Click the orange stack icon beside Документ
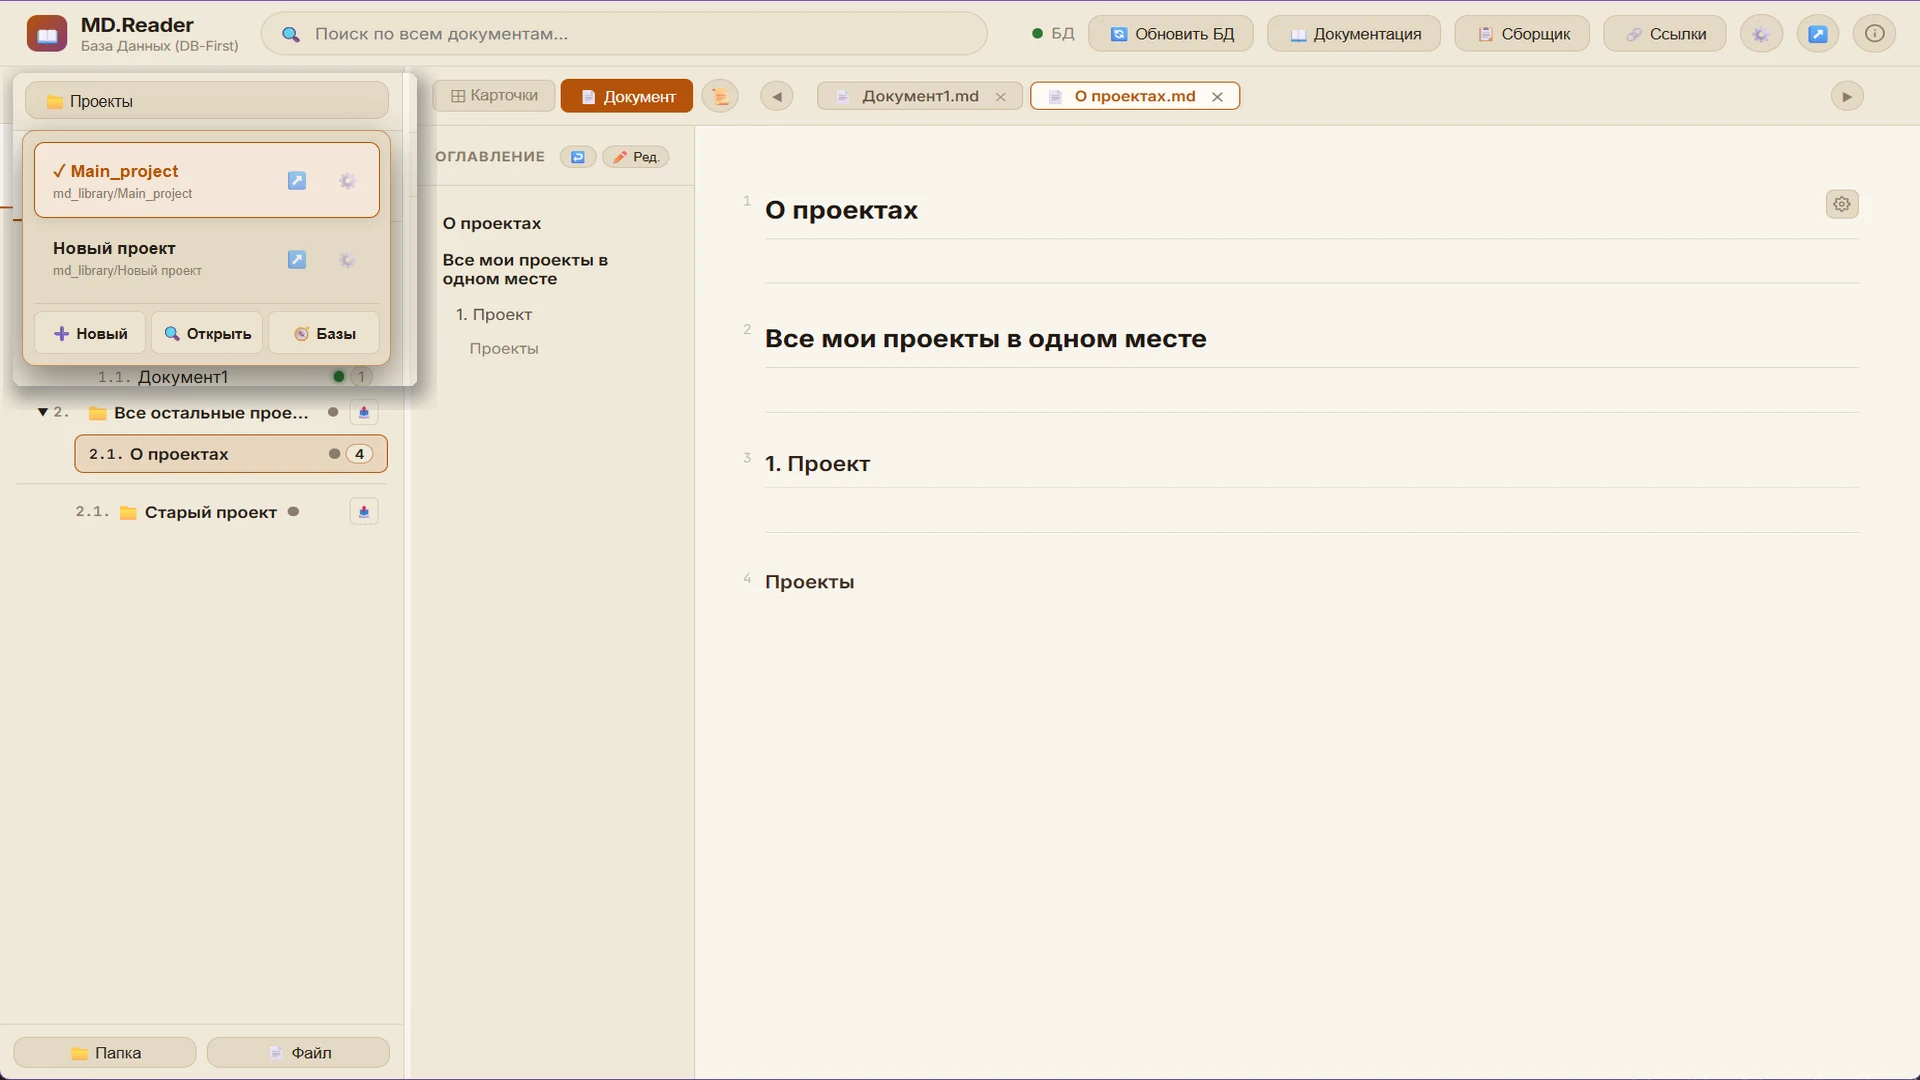1920x1080 pixels. (720, 96)
